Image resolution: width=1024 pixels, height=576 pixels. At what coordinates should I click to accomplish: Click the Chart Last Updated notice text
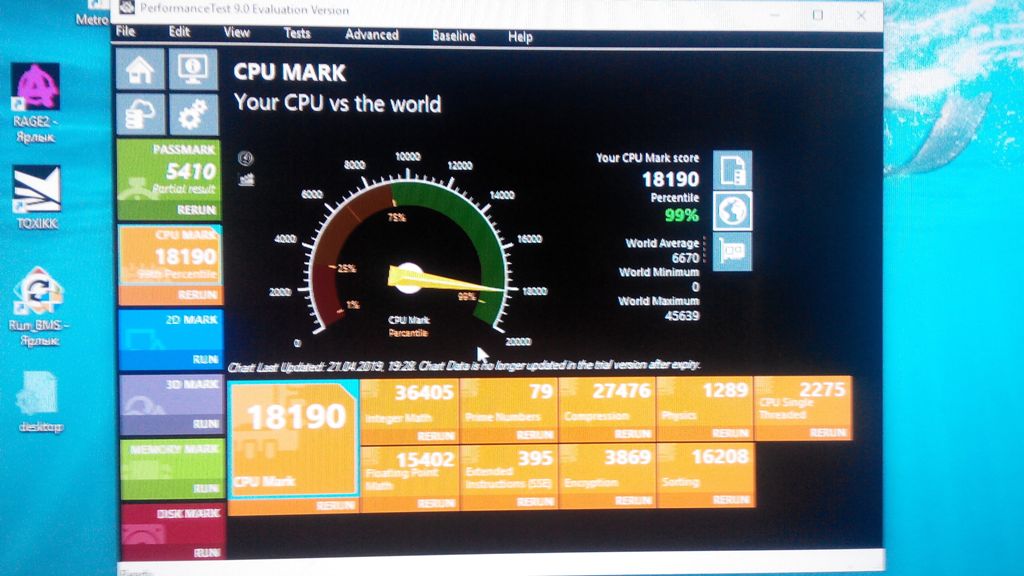click(x=464, y=365)
